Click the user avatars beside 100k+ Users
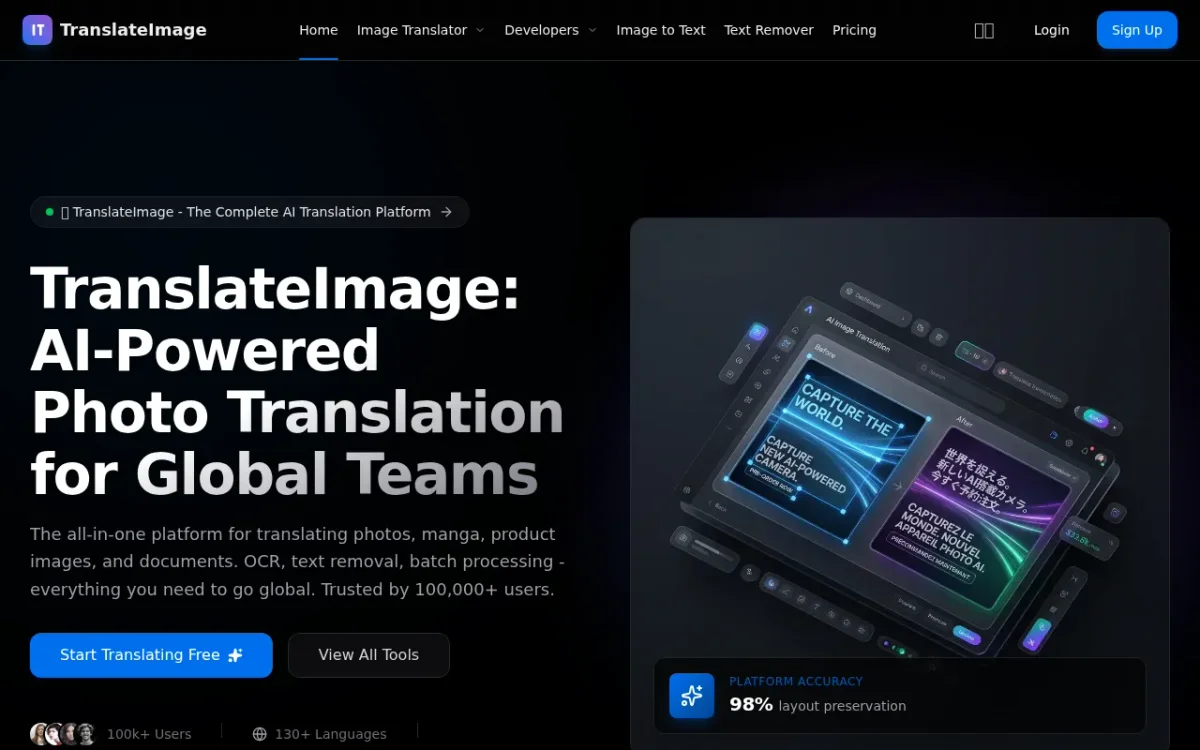The image size is (1200, 750). [63, 734]
